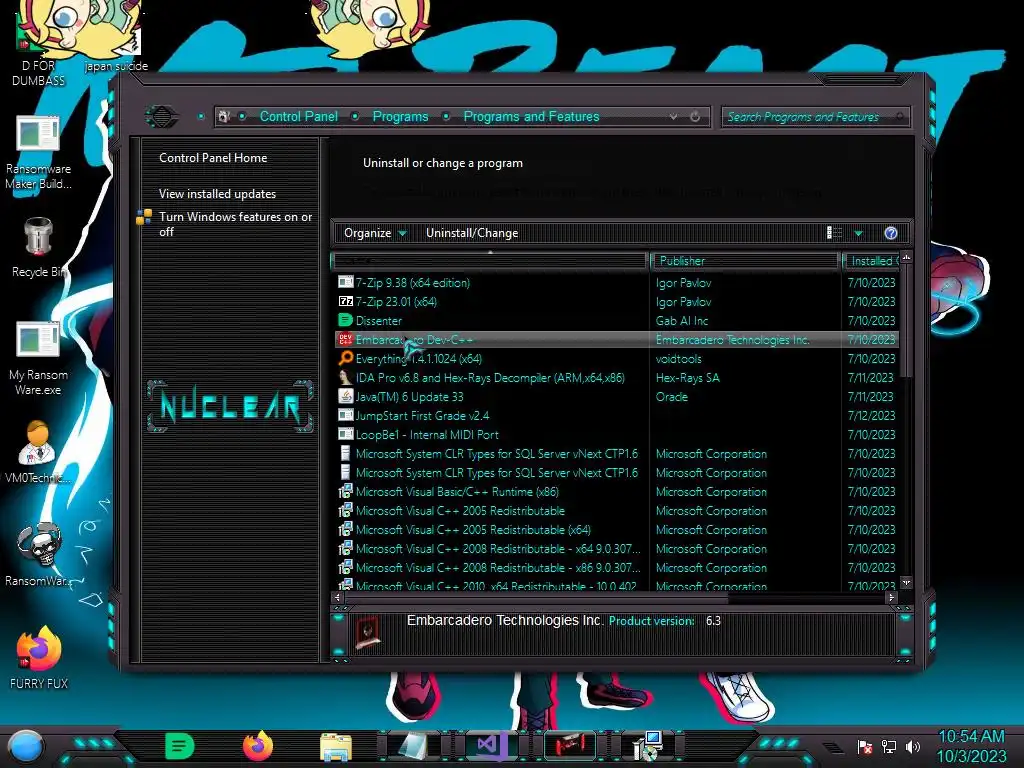
Task: Click the volume speaker tray icon
Action: click(912, 746)
